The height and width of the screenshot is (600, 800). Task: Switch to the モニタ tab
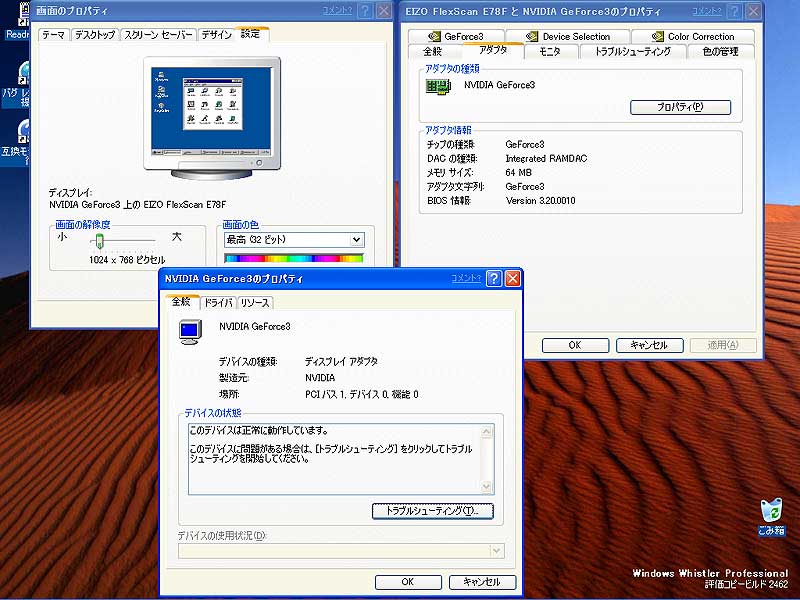pyautogui.click(x=550, y=52)
